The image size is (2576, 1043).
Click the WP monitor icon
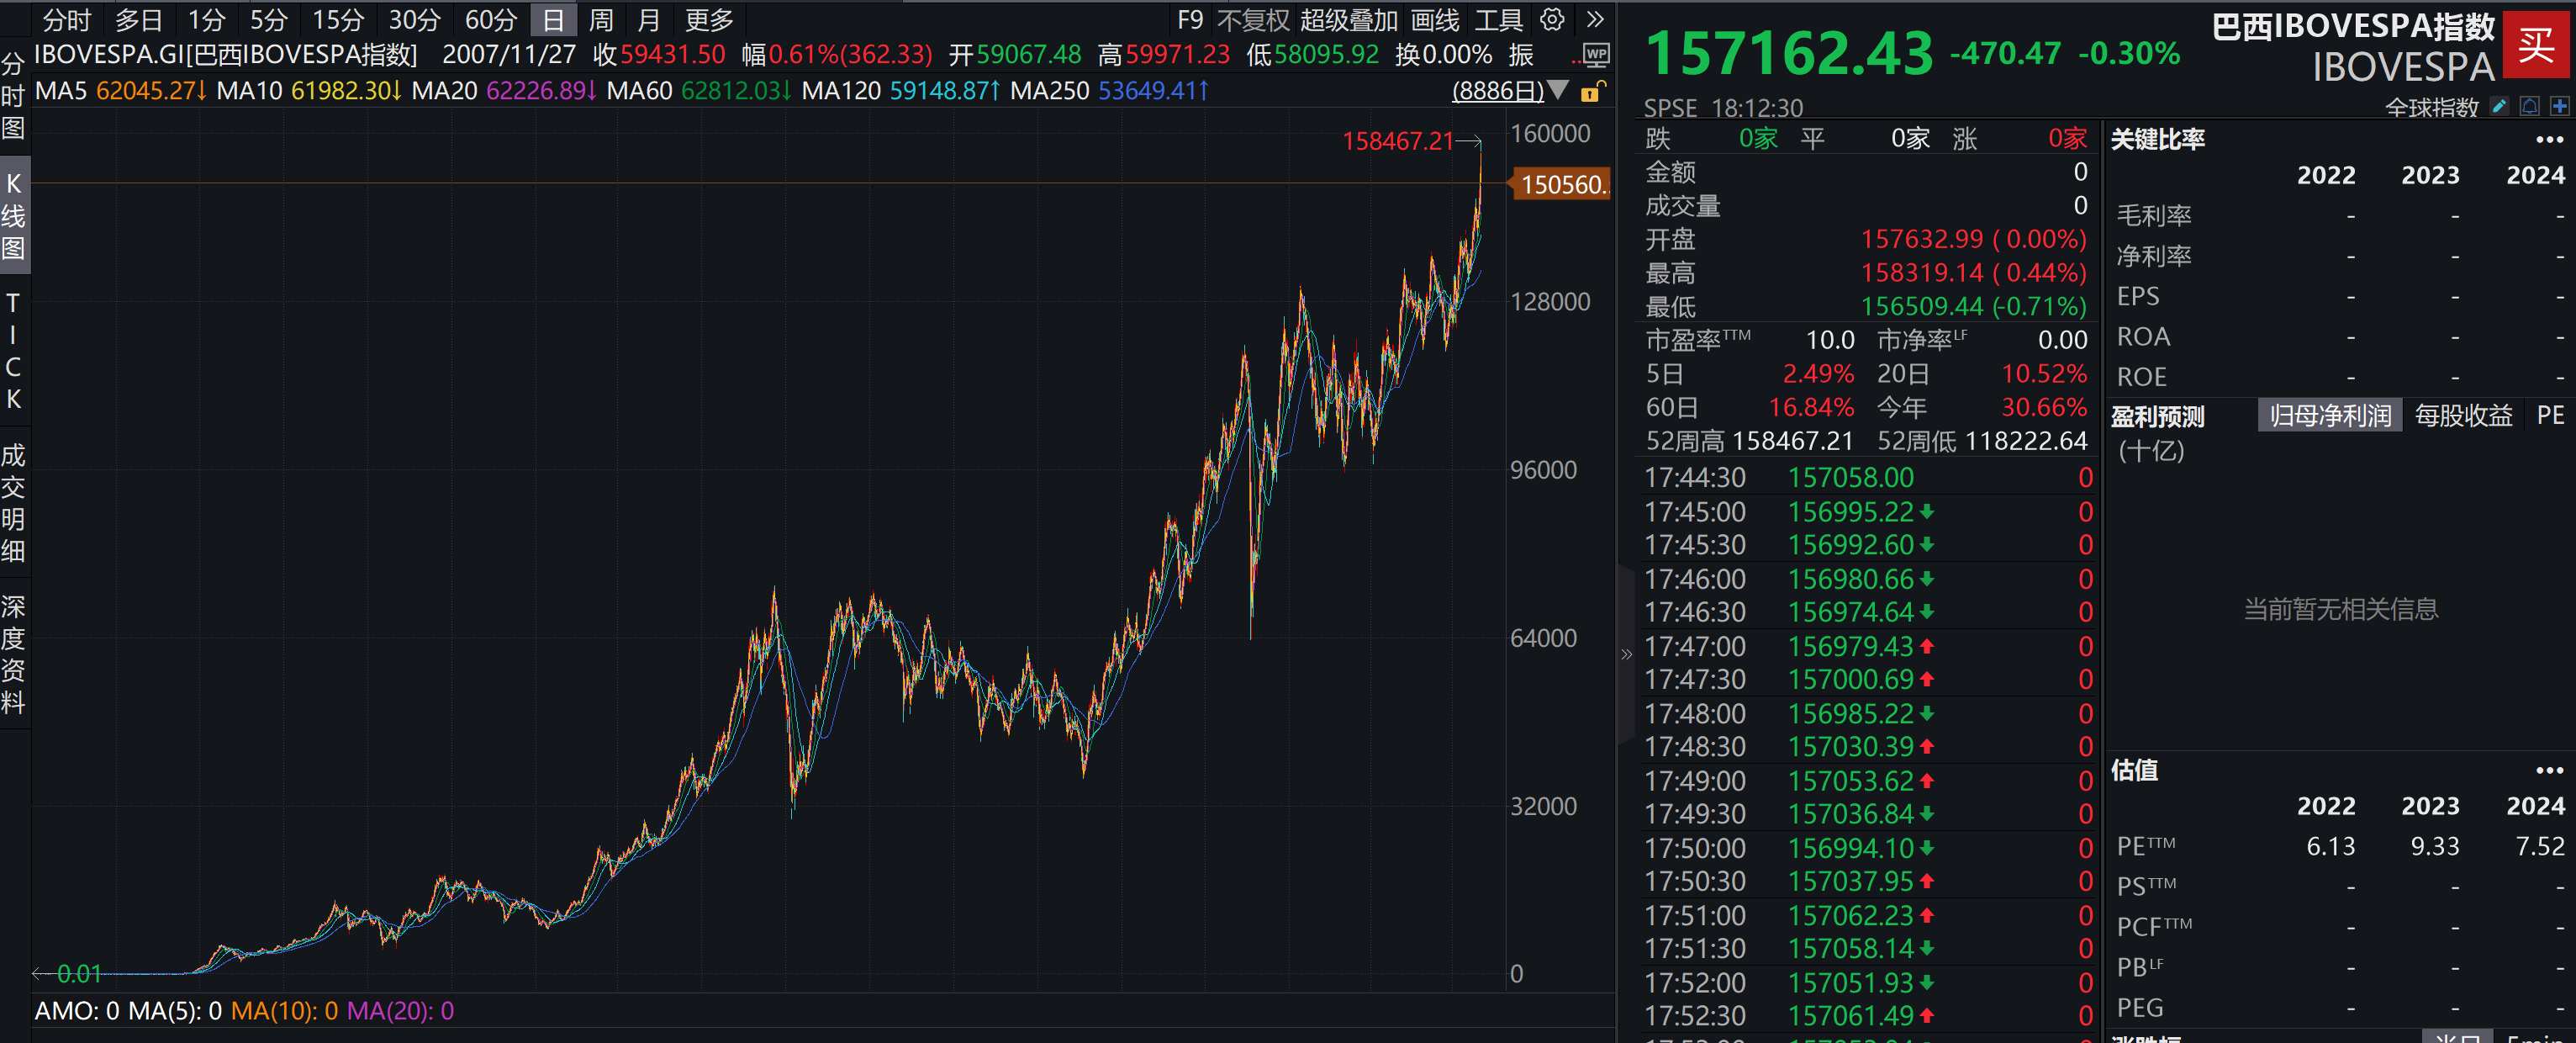click(x=1596, y=55)
